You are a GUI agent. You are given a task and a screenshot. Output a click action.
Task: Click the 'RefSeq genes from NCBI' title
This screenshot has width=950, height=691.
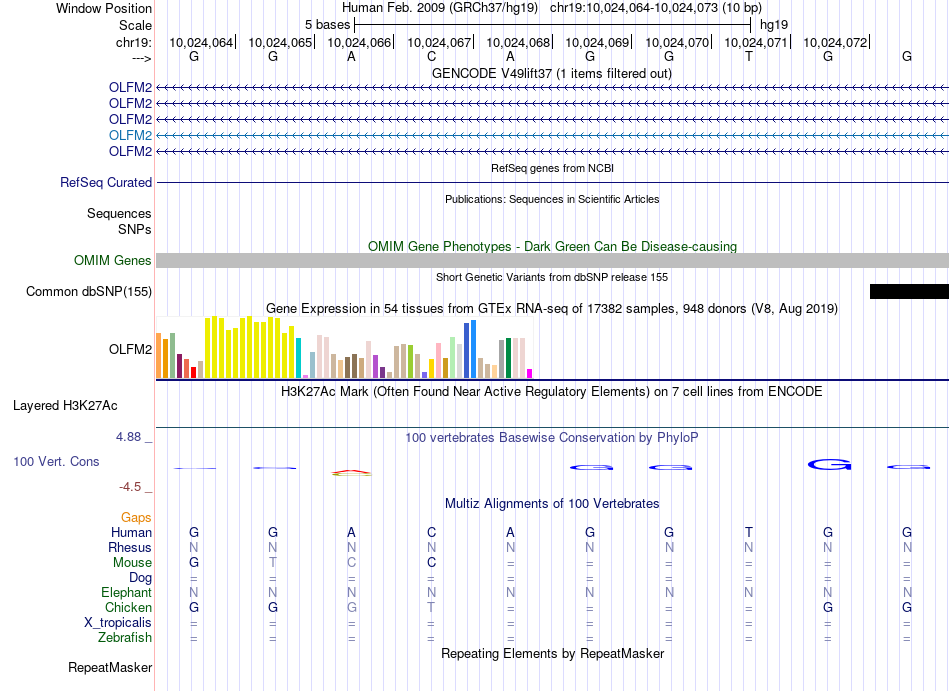pos(552,168)
